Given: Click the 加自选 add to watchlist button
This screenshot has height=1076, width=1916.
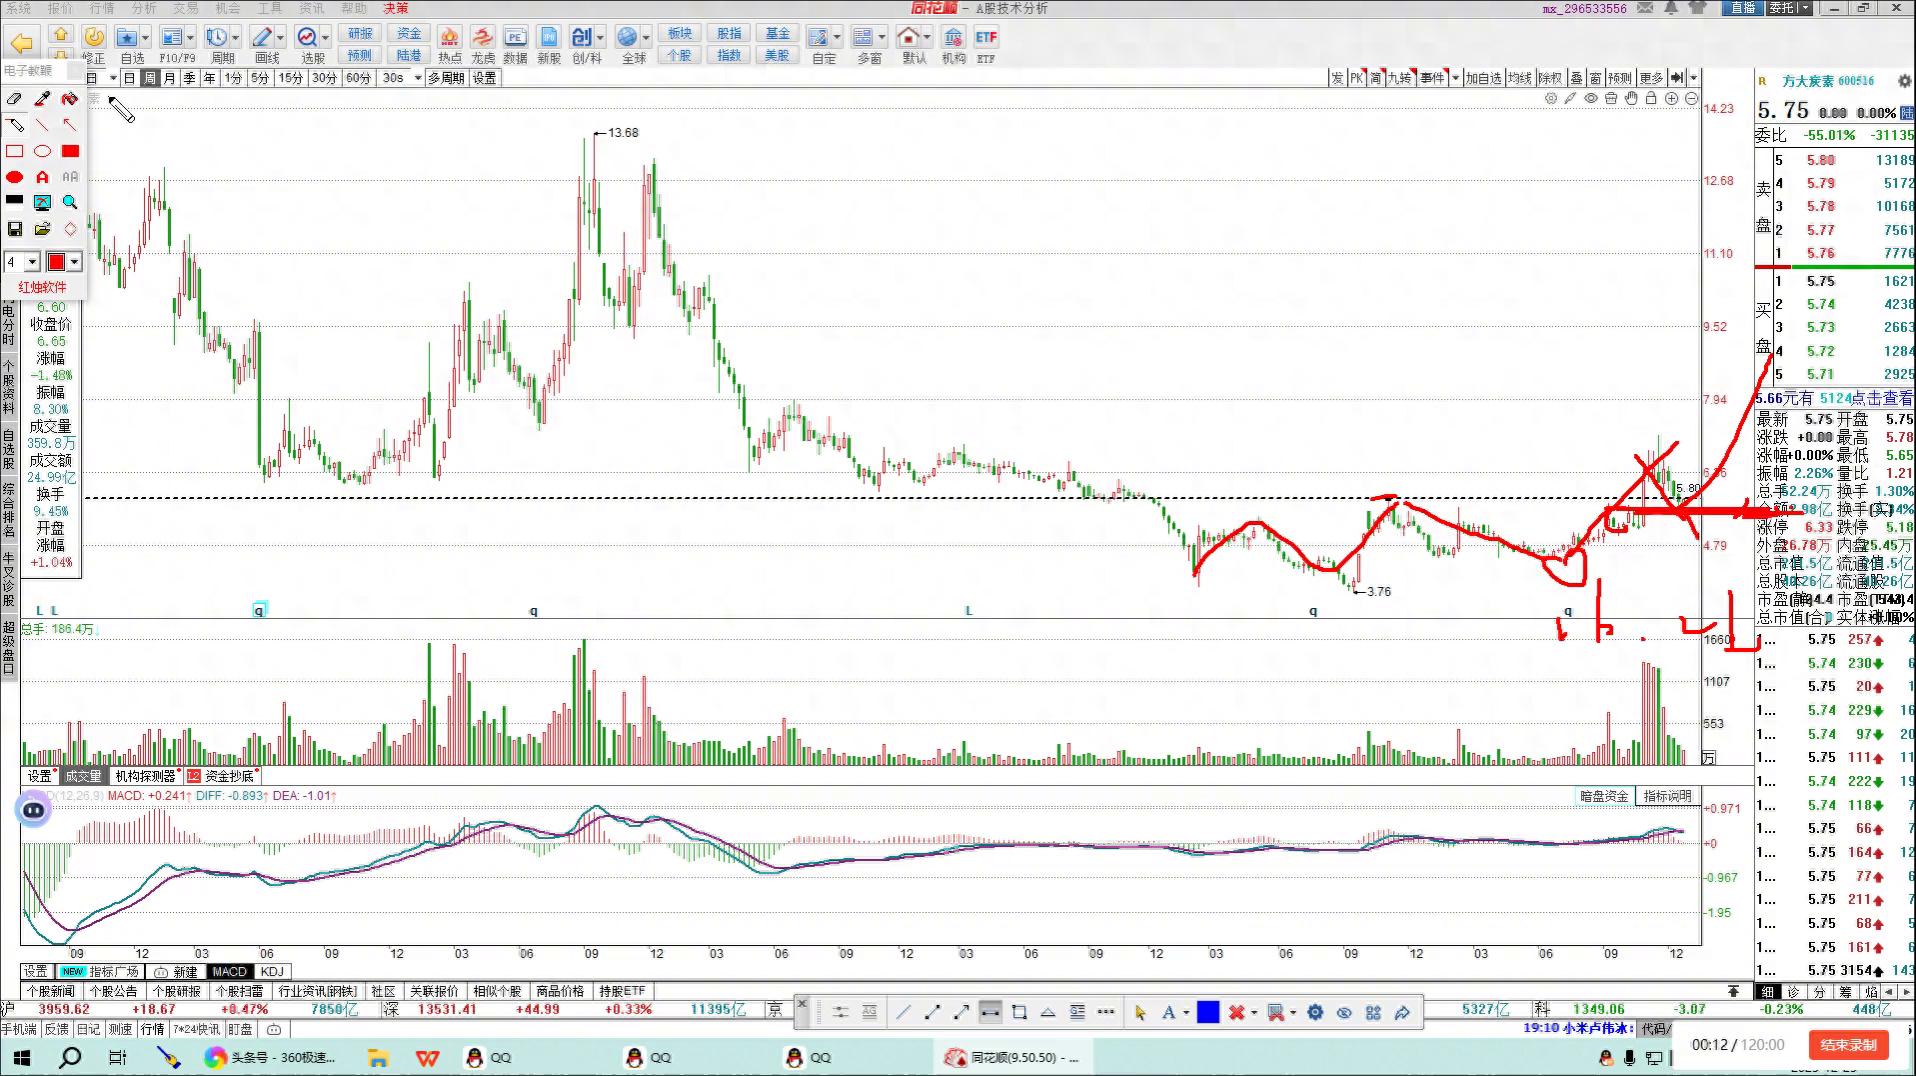Looking at the screenshot, I should pos(1483,78).
